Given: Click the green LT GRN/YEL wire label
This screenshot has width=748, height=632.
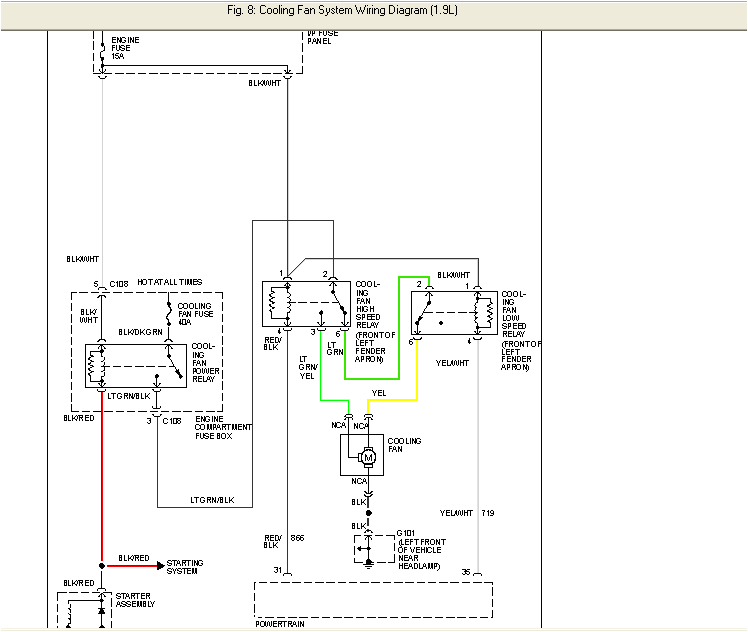Looking at the screenshot, I should pyautogui.click(x=307, y=366).
